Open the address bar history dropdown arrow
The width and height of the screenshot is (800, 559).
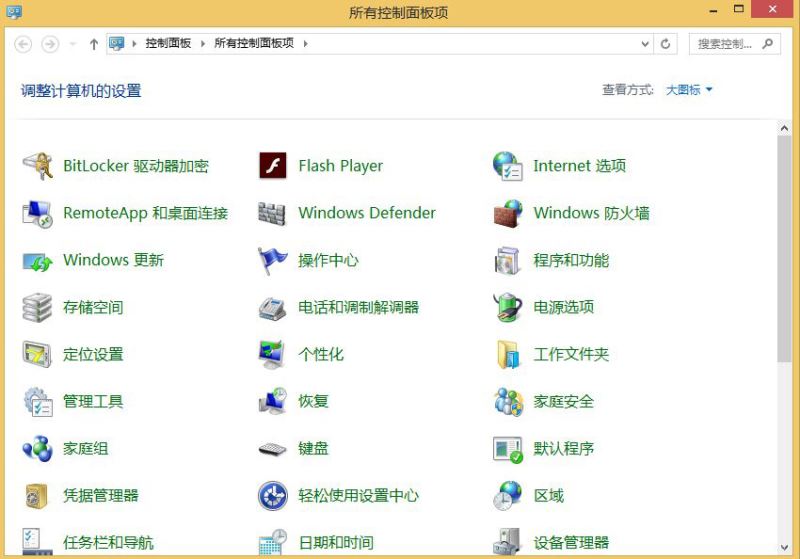[x=645, y=44]
